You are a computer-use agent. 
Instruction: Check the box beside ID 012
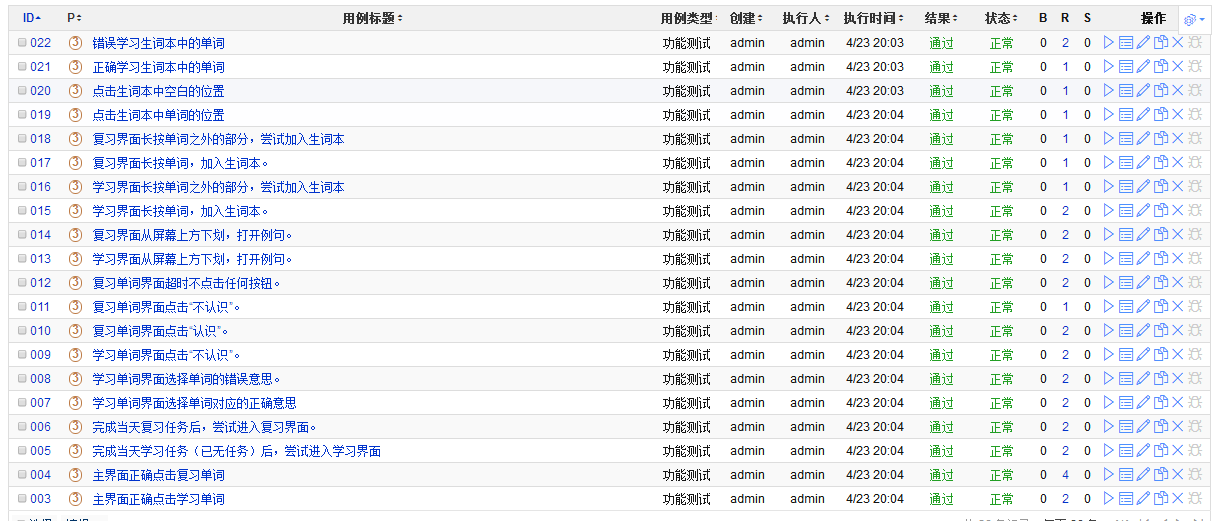pyautogui.click(x=22, y=283)
